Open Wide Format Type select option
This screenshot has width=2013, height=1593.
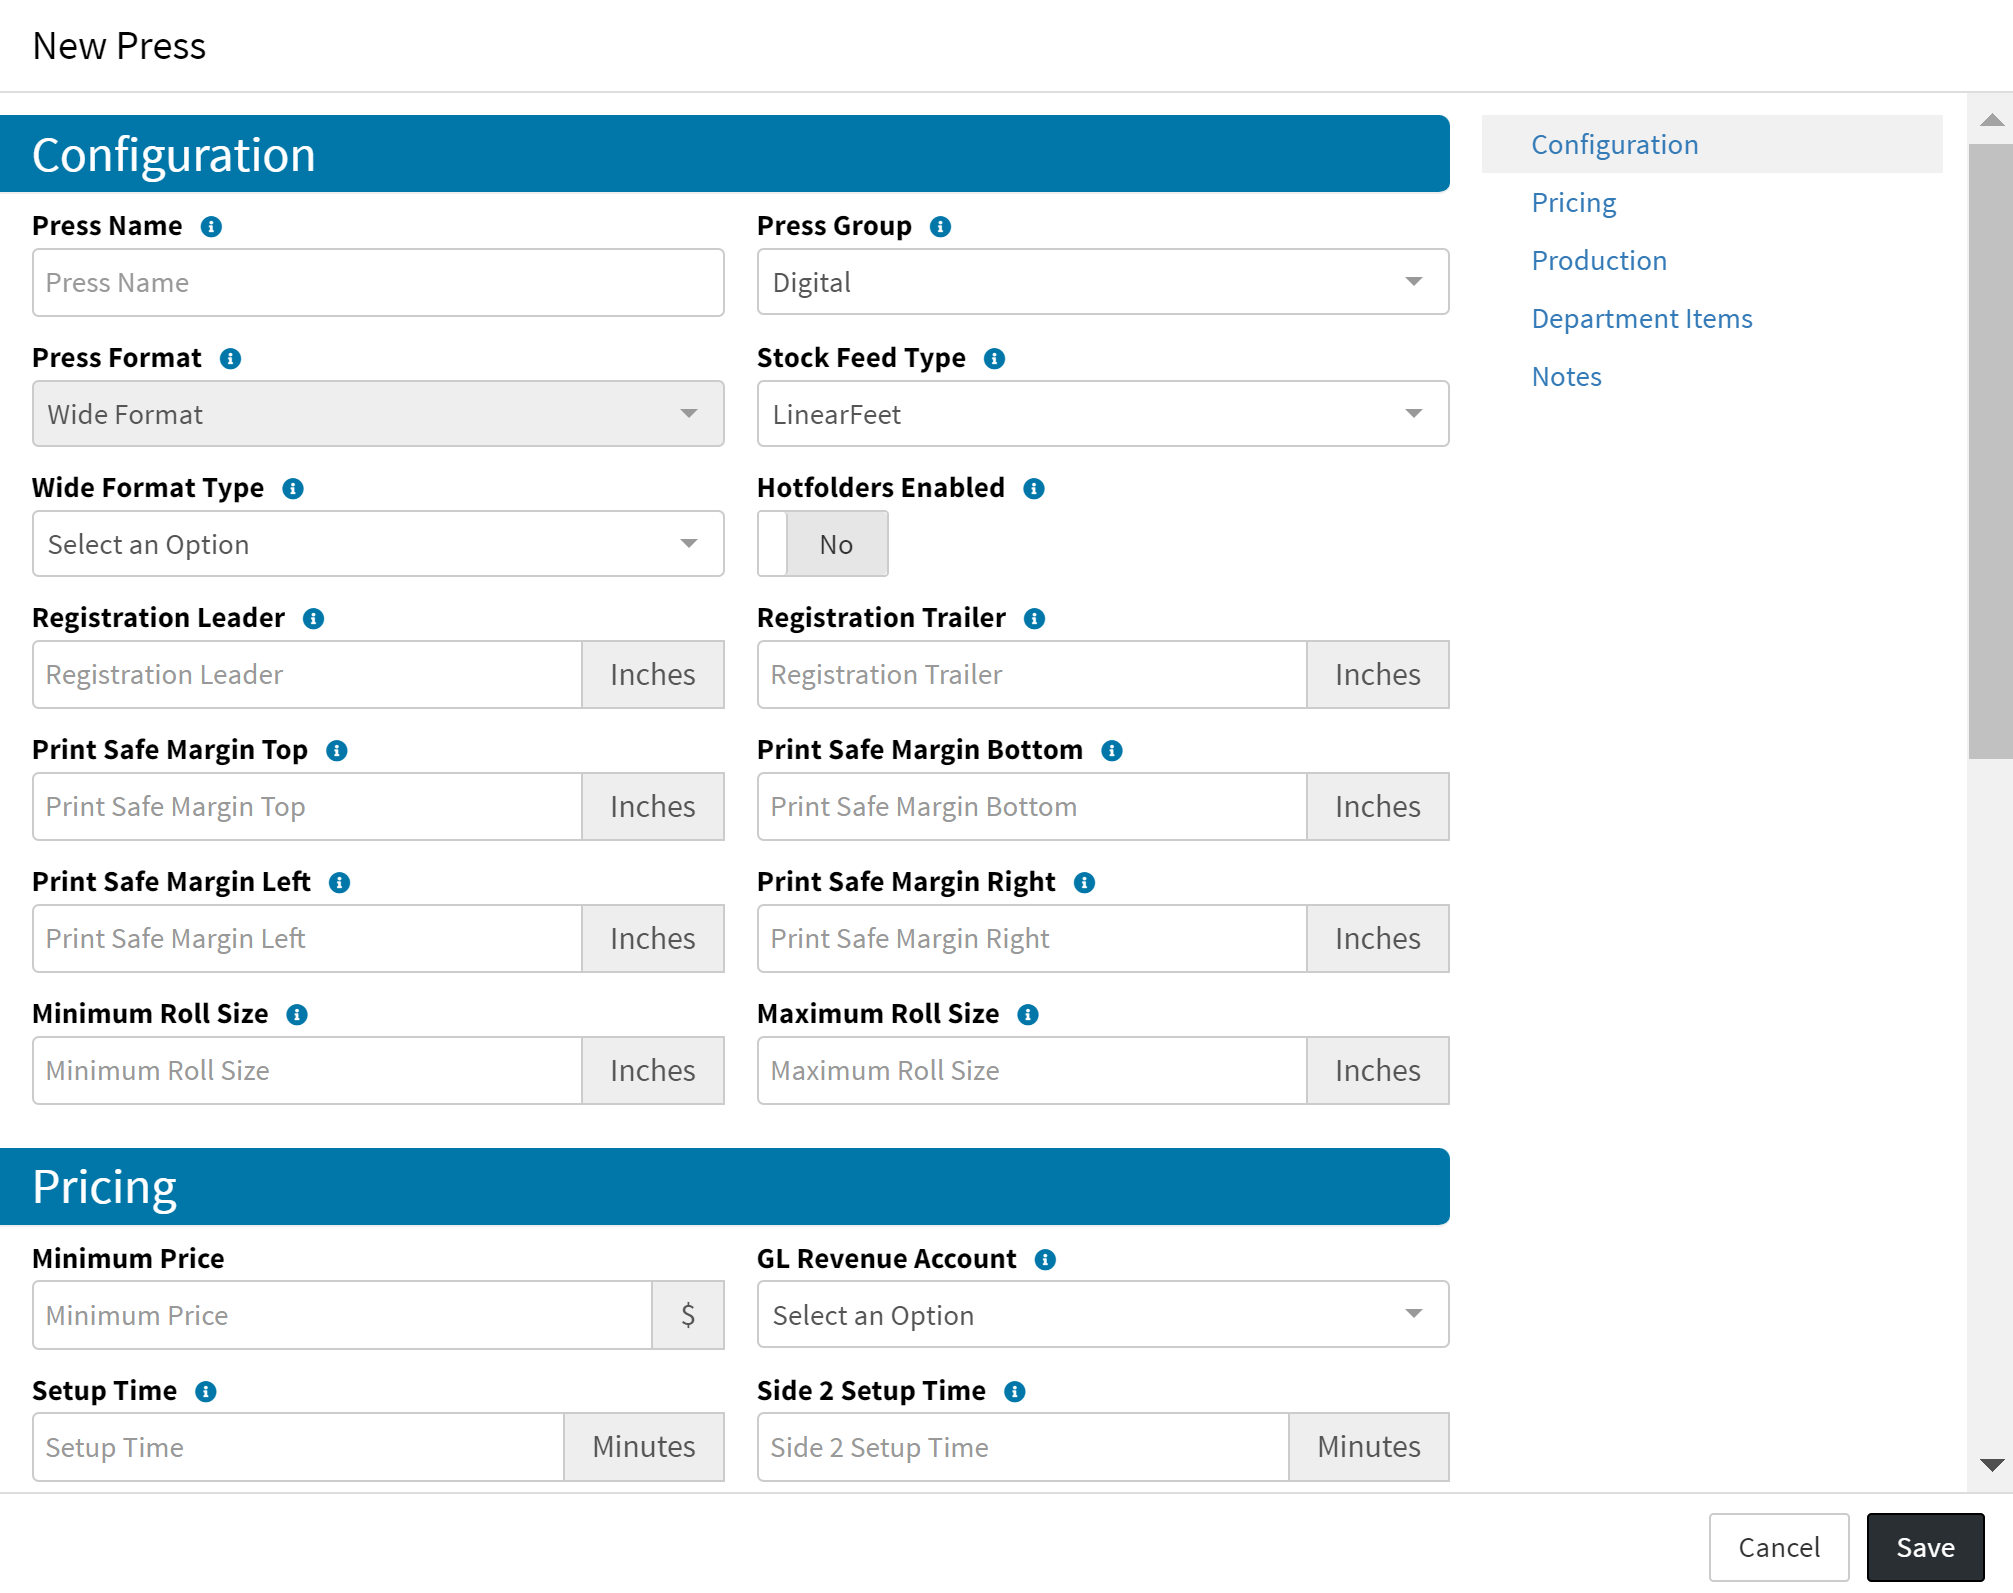coord(378,544)
